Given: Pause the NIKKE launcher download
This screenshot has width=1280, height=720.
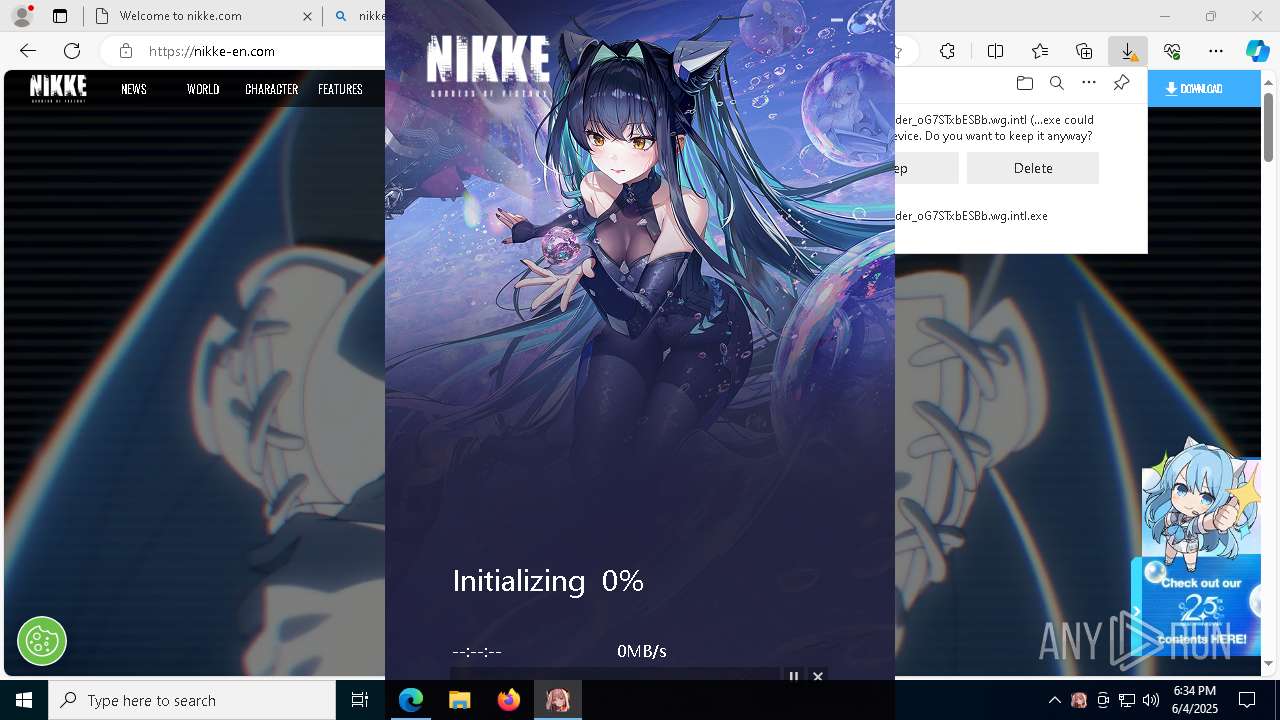Looking at the screenshot, I should 794,677.
